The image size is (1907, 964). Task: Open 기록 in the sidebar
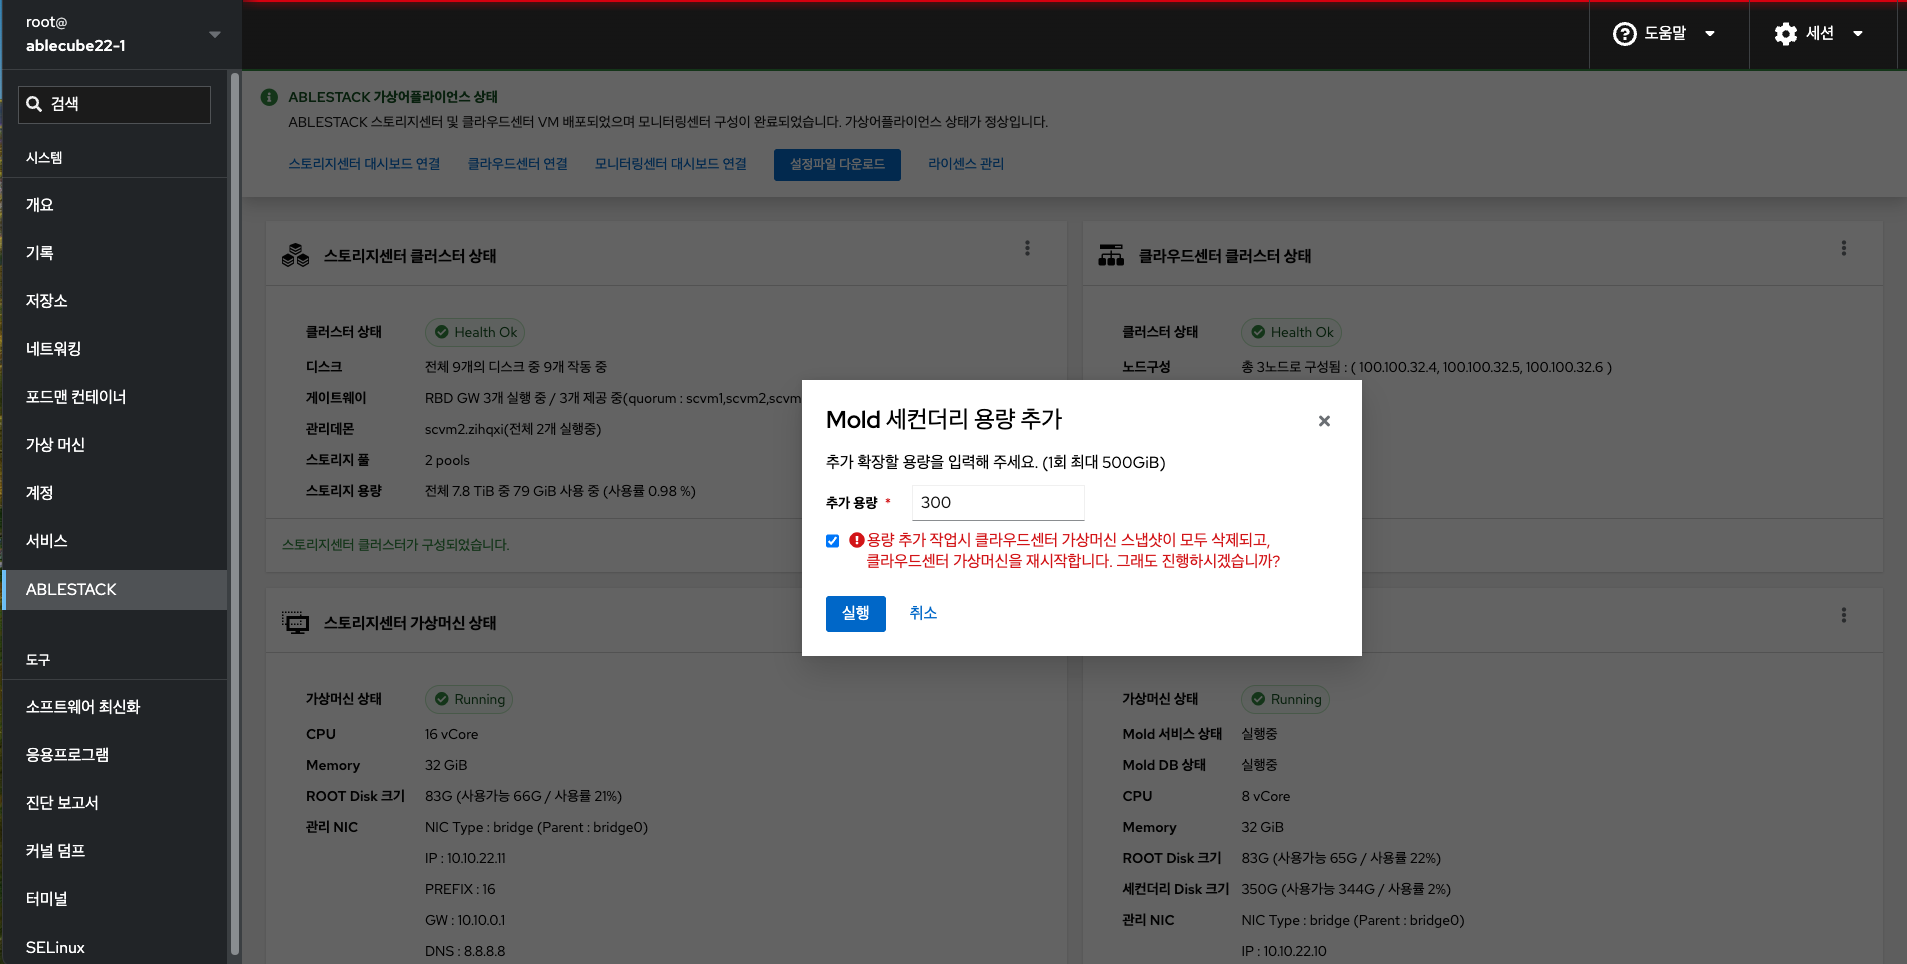(x=115, y=253)
